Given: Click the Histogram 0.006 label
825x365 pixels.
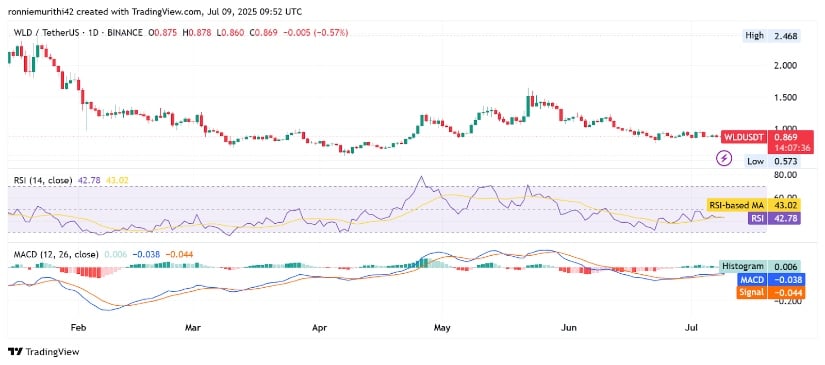Looking at the screenshot, I should (760, 266).
